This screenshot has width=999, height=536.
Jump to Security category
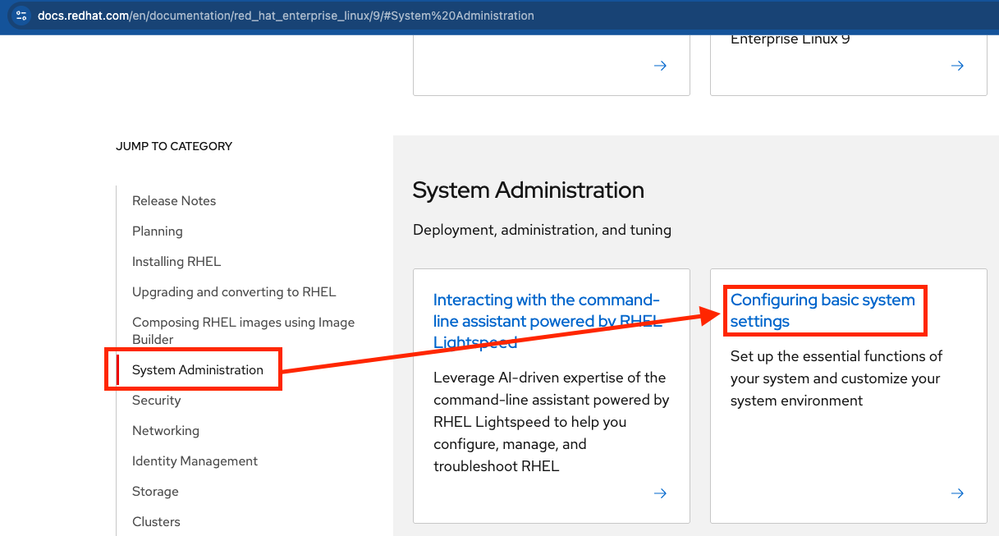[x=156, y=400]
